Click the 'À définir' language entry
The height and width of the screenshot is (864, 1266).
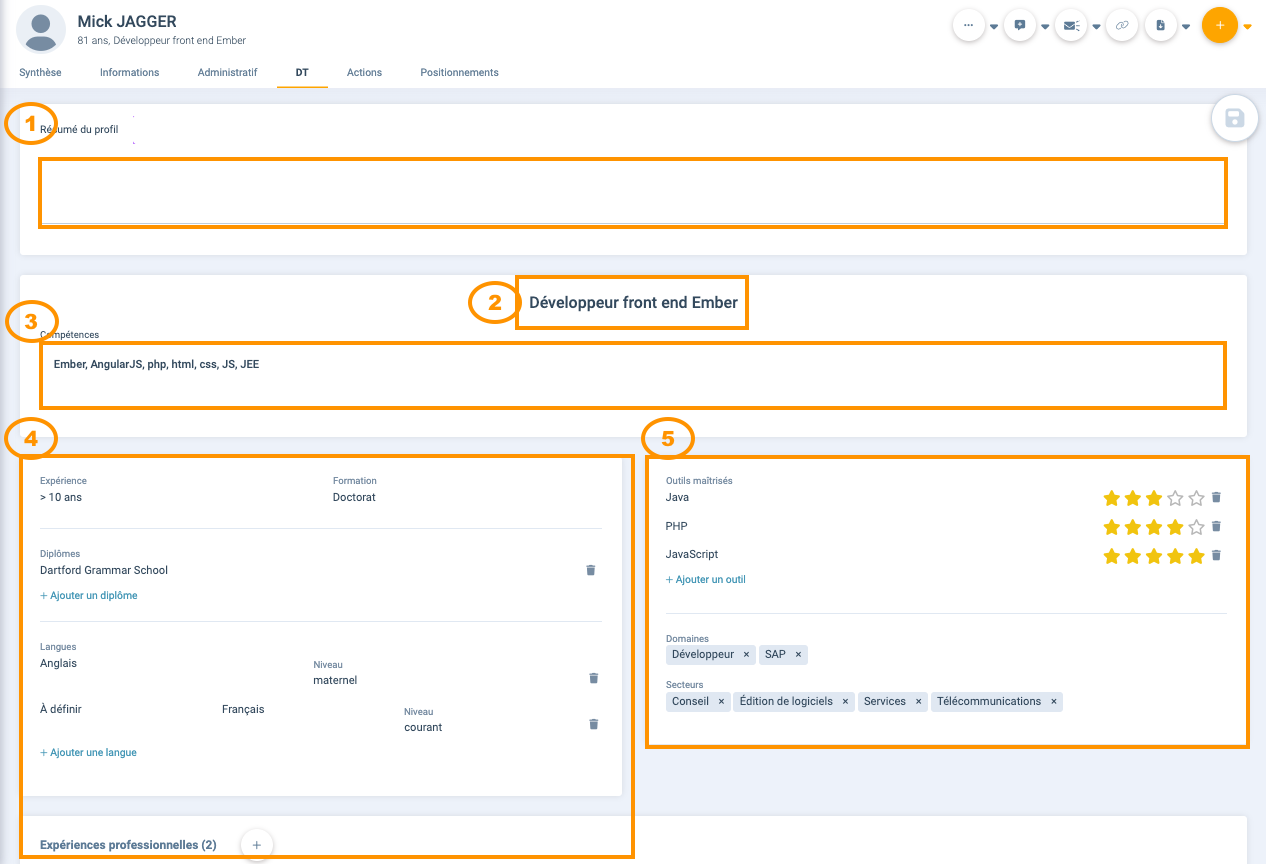point(61,710)
